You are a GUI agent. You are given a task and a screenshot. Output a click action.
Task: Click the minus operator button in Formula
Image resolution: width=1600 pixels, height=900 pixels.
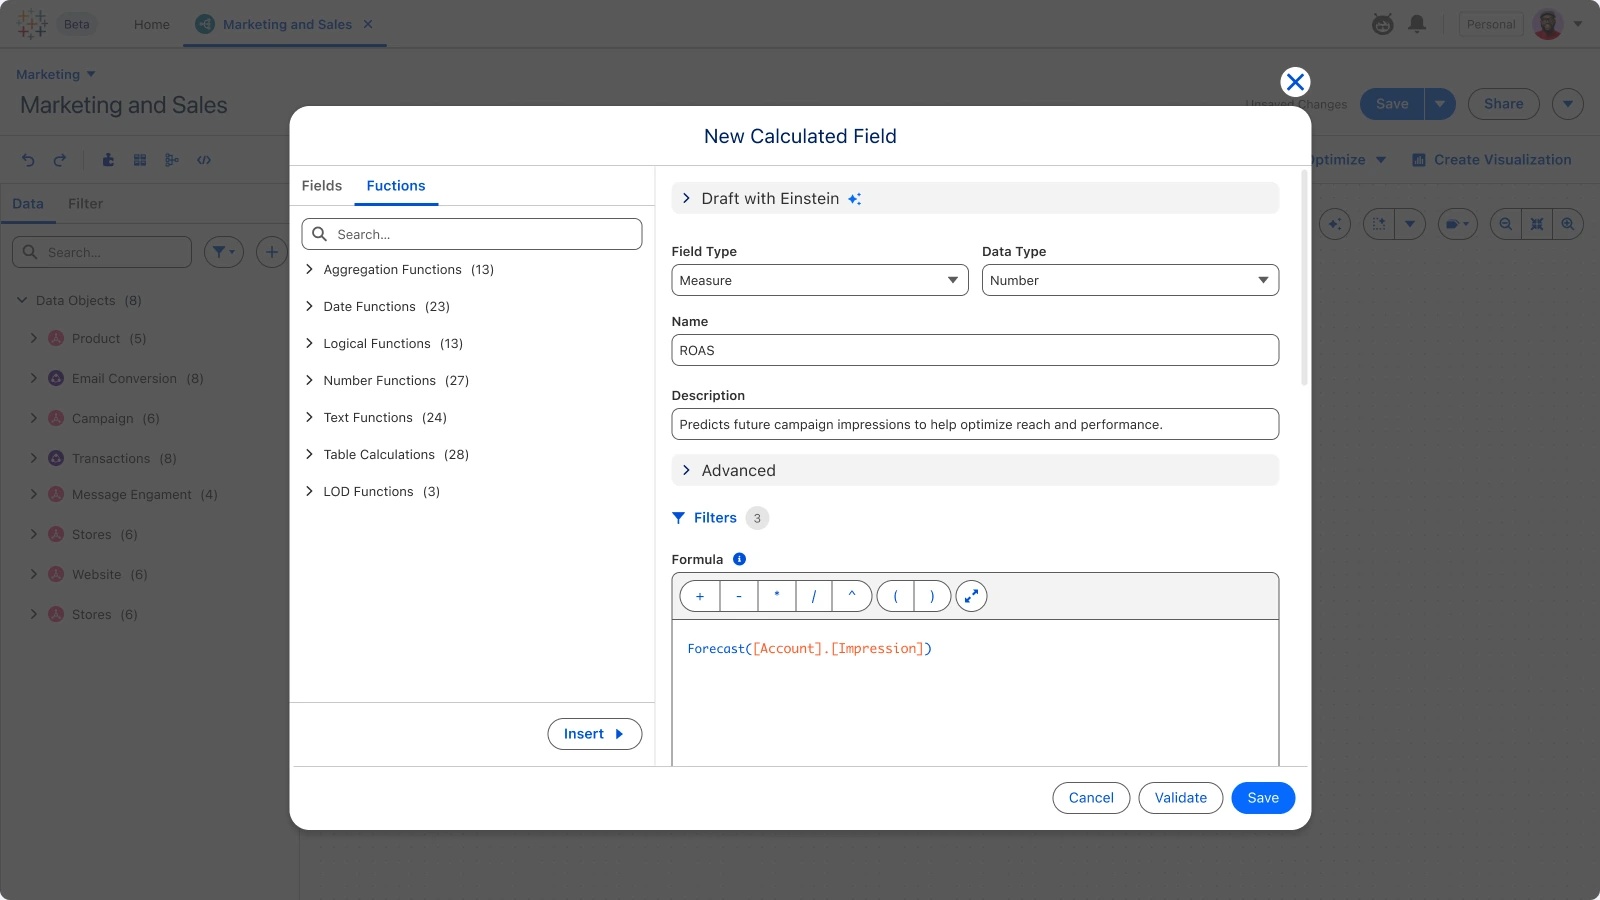739,596
